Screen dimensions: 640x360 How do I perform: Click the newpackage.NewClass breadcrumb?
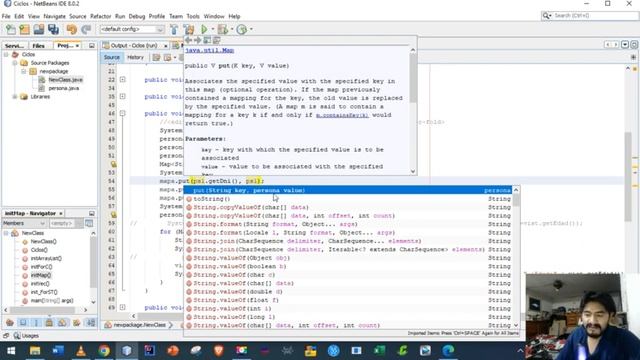pos(140,325)
